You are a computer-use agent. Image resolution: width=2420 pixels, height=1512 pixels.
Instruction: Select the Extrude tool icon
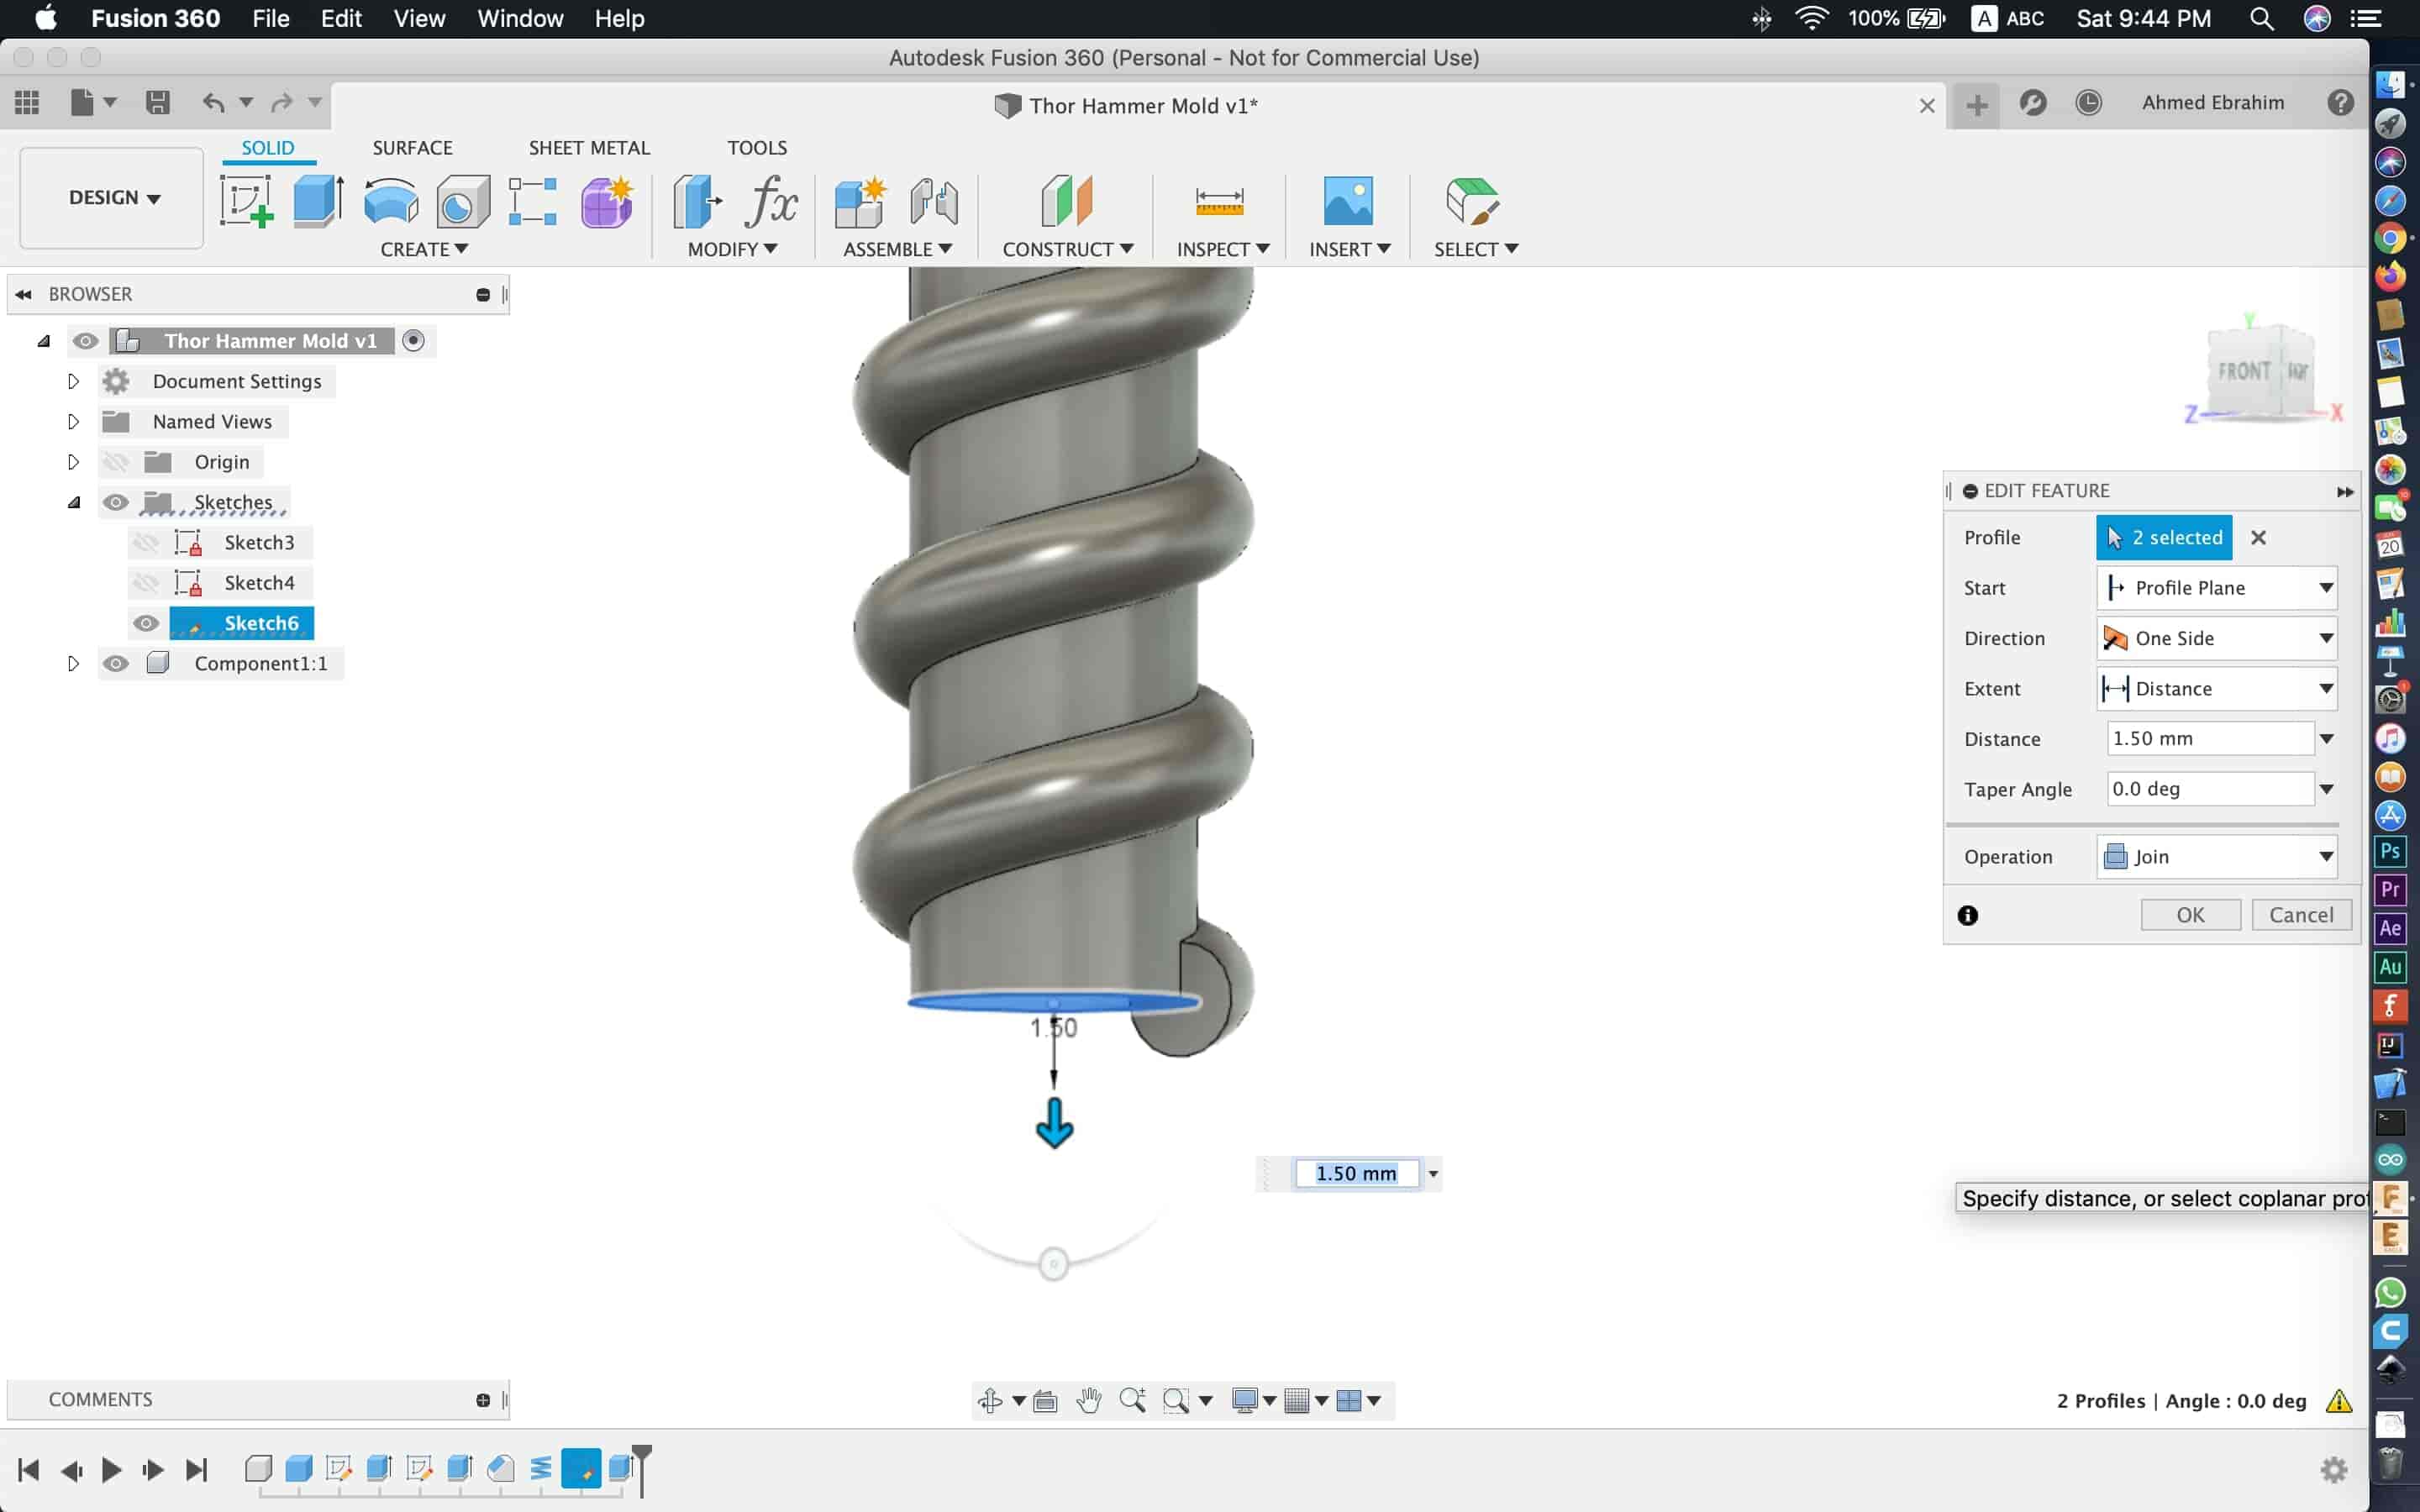point(319,201)
